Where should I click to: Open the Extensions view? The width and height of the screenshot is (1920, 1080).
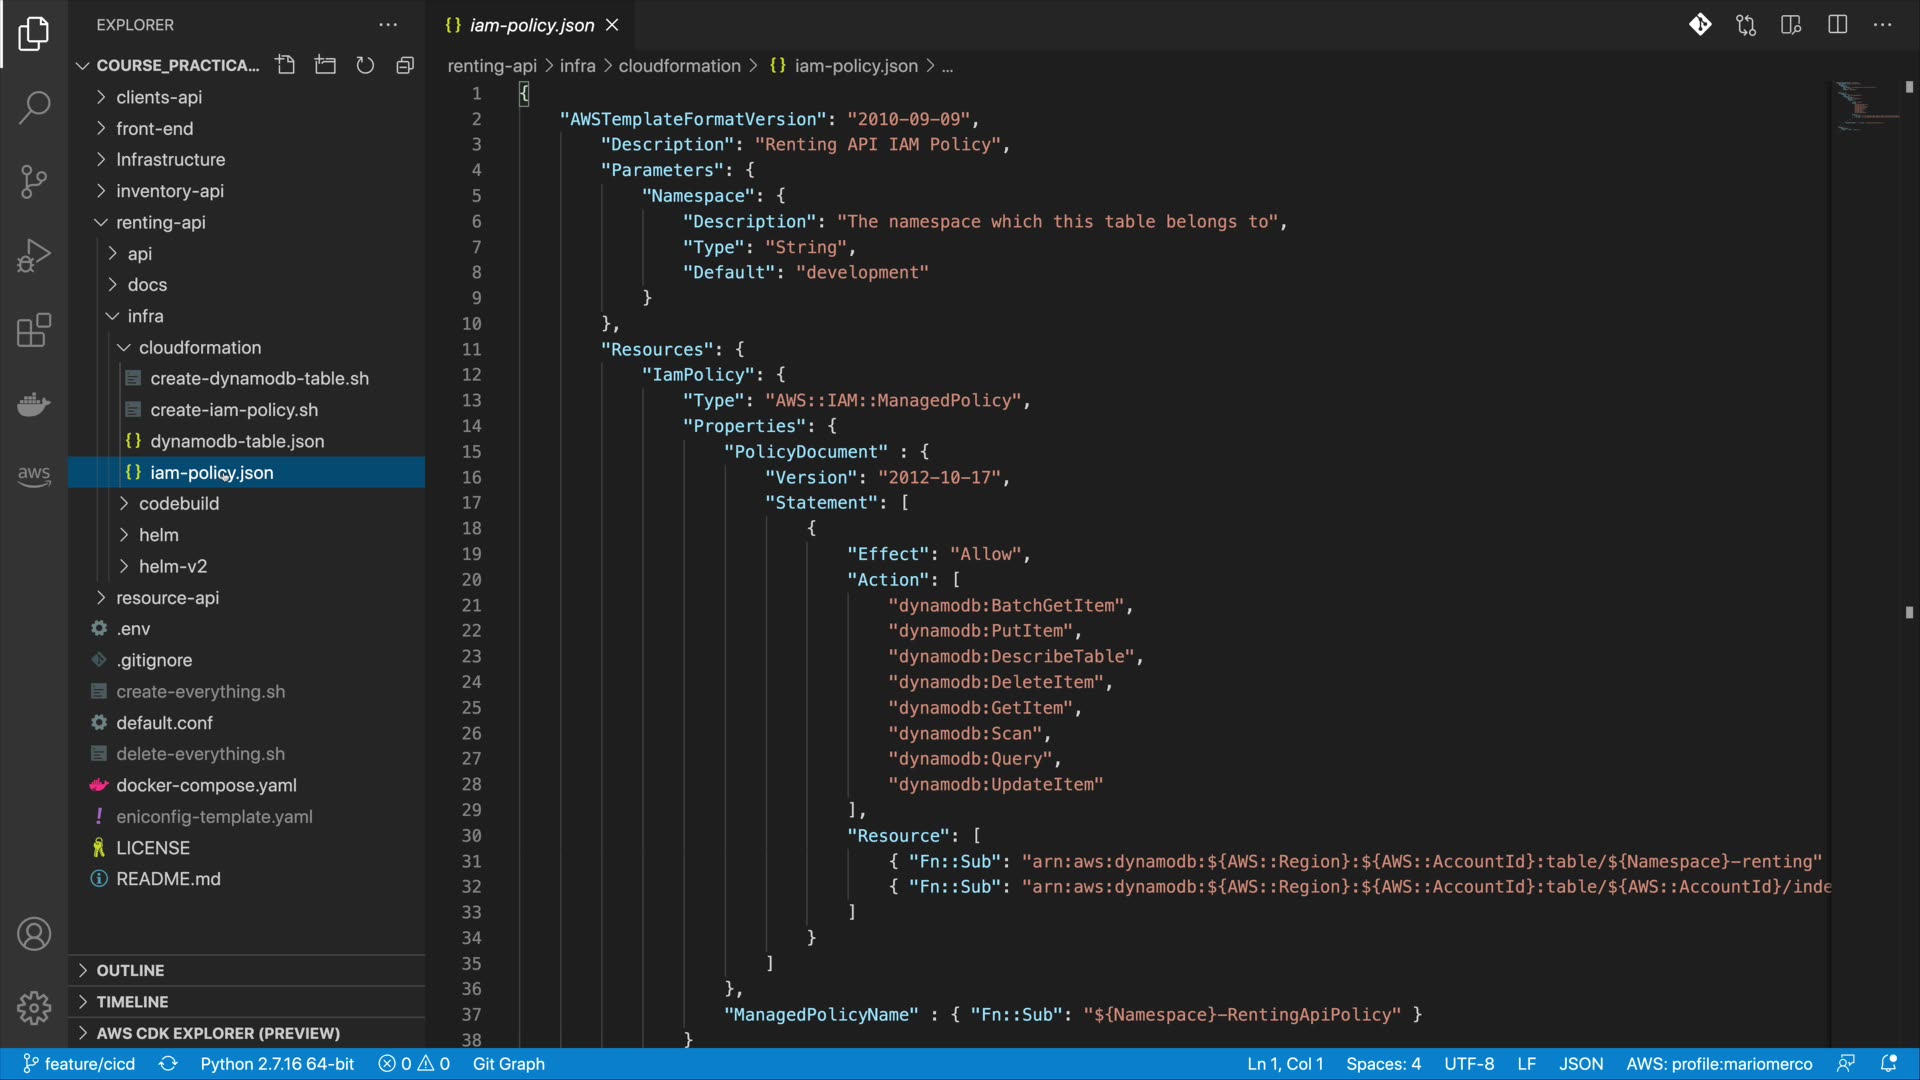34,330
